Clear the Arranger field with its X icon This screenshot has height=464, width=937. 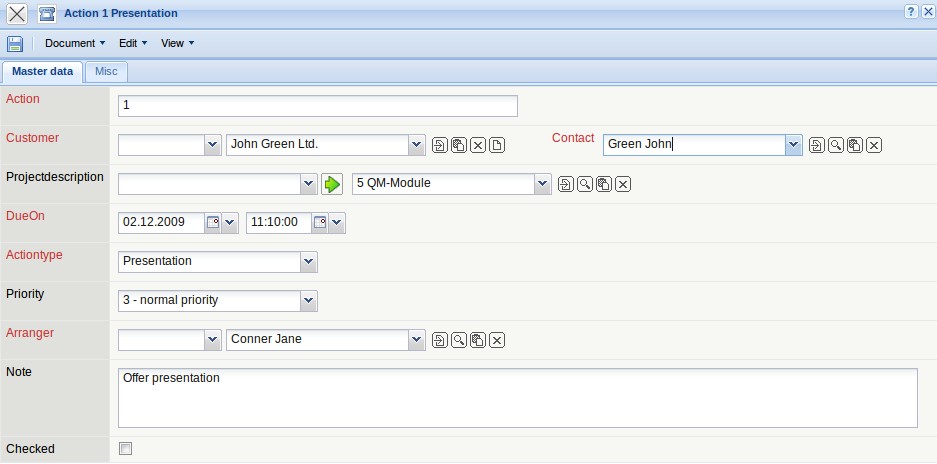(497, 340)
